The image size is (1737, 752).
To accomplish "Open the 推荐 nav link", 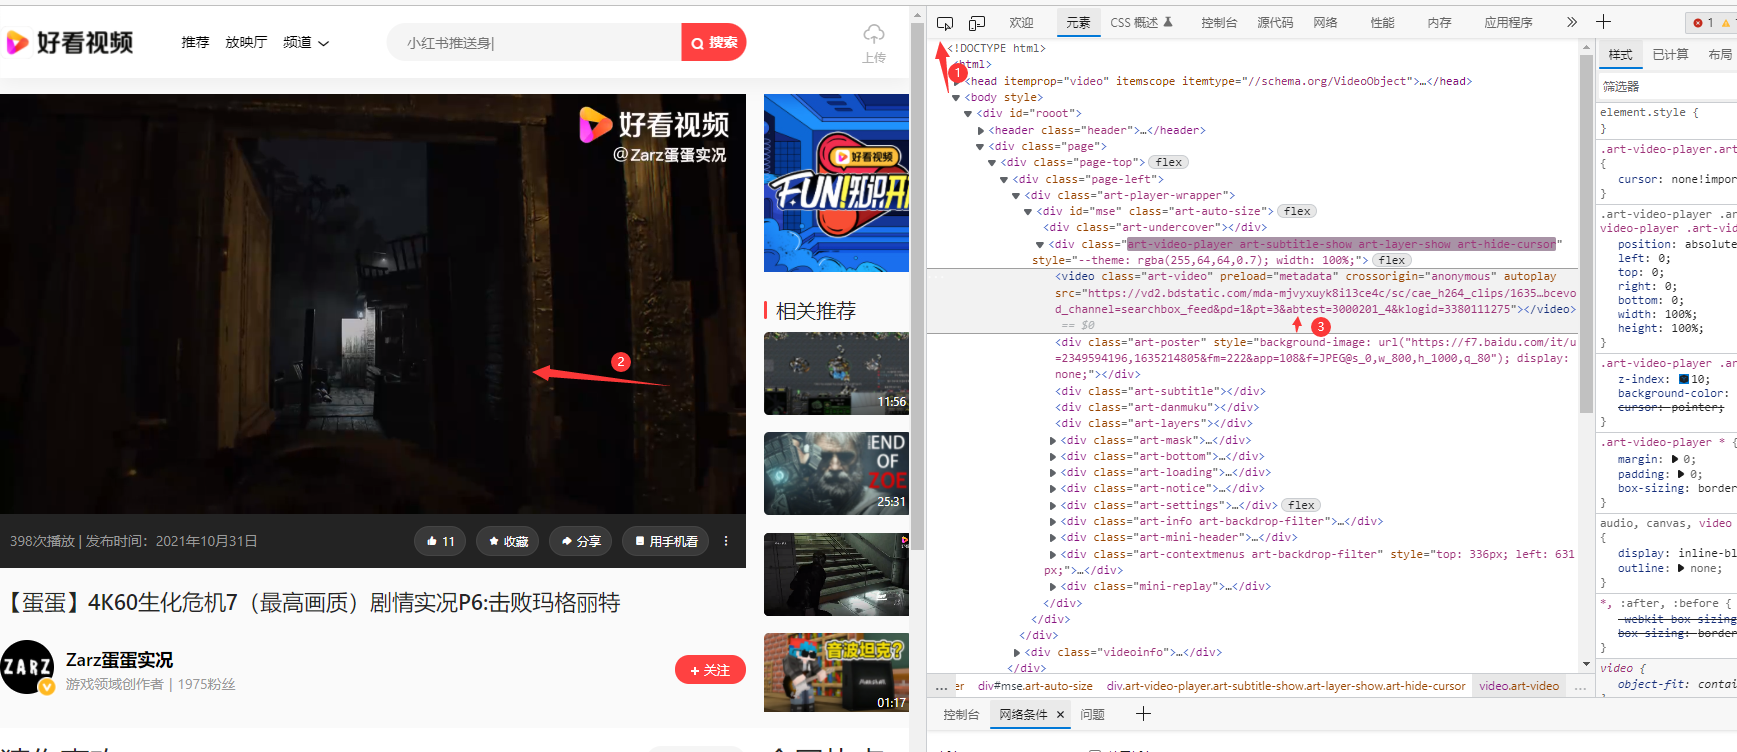I will pyautogui.click(x=195, y=42).
